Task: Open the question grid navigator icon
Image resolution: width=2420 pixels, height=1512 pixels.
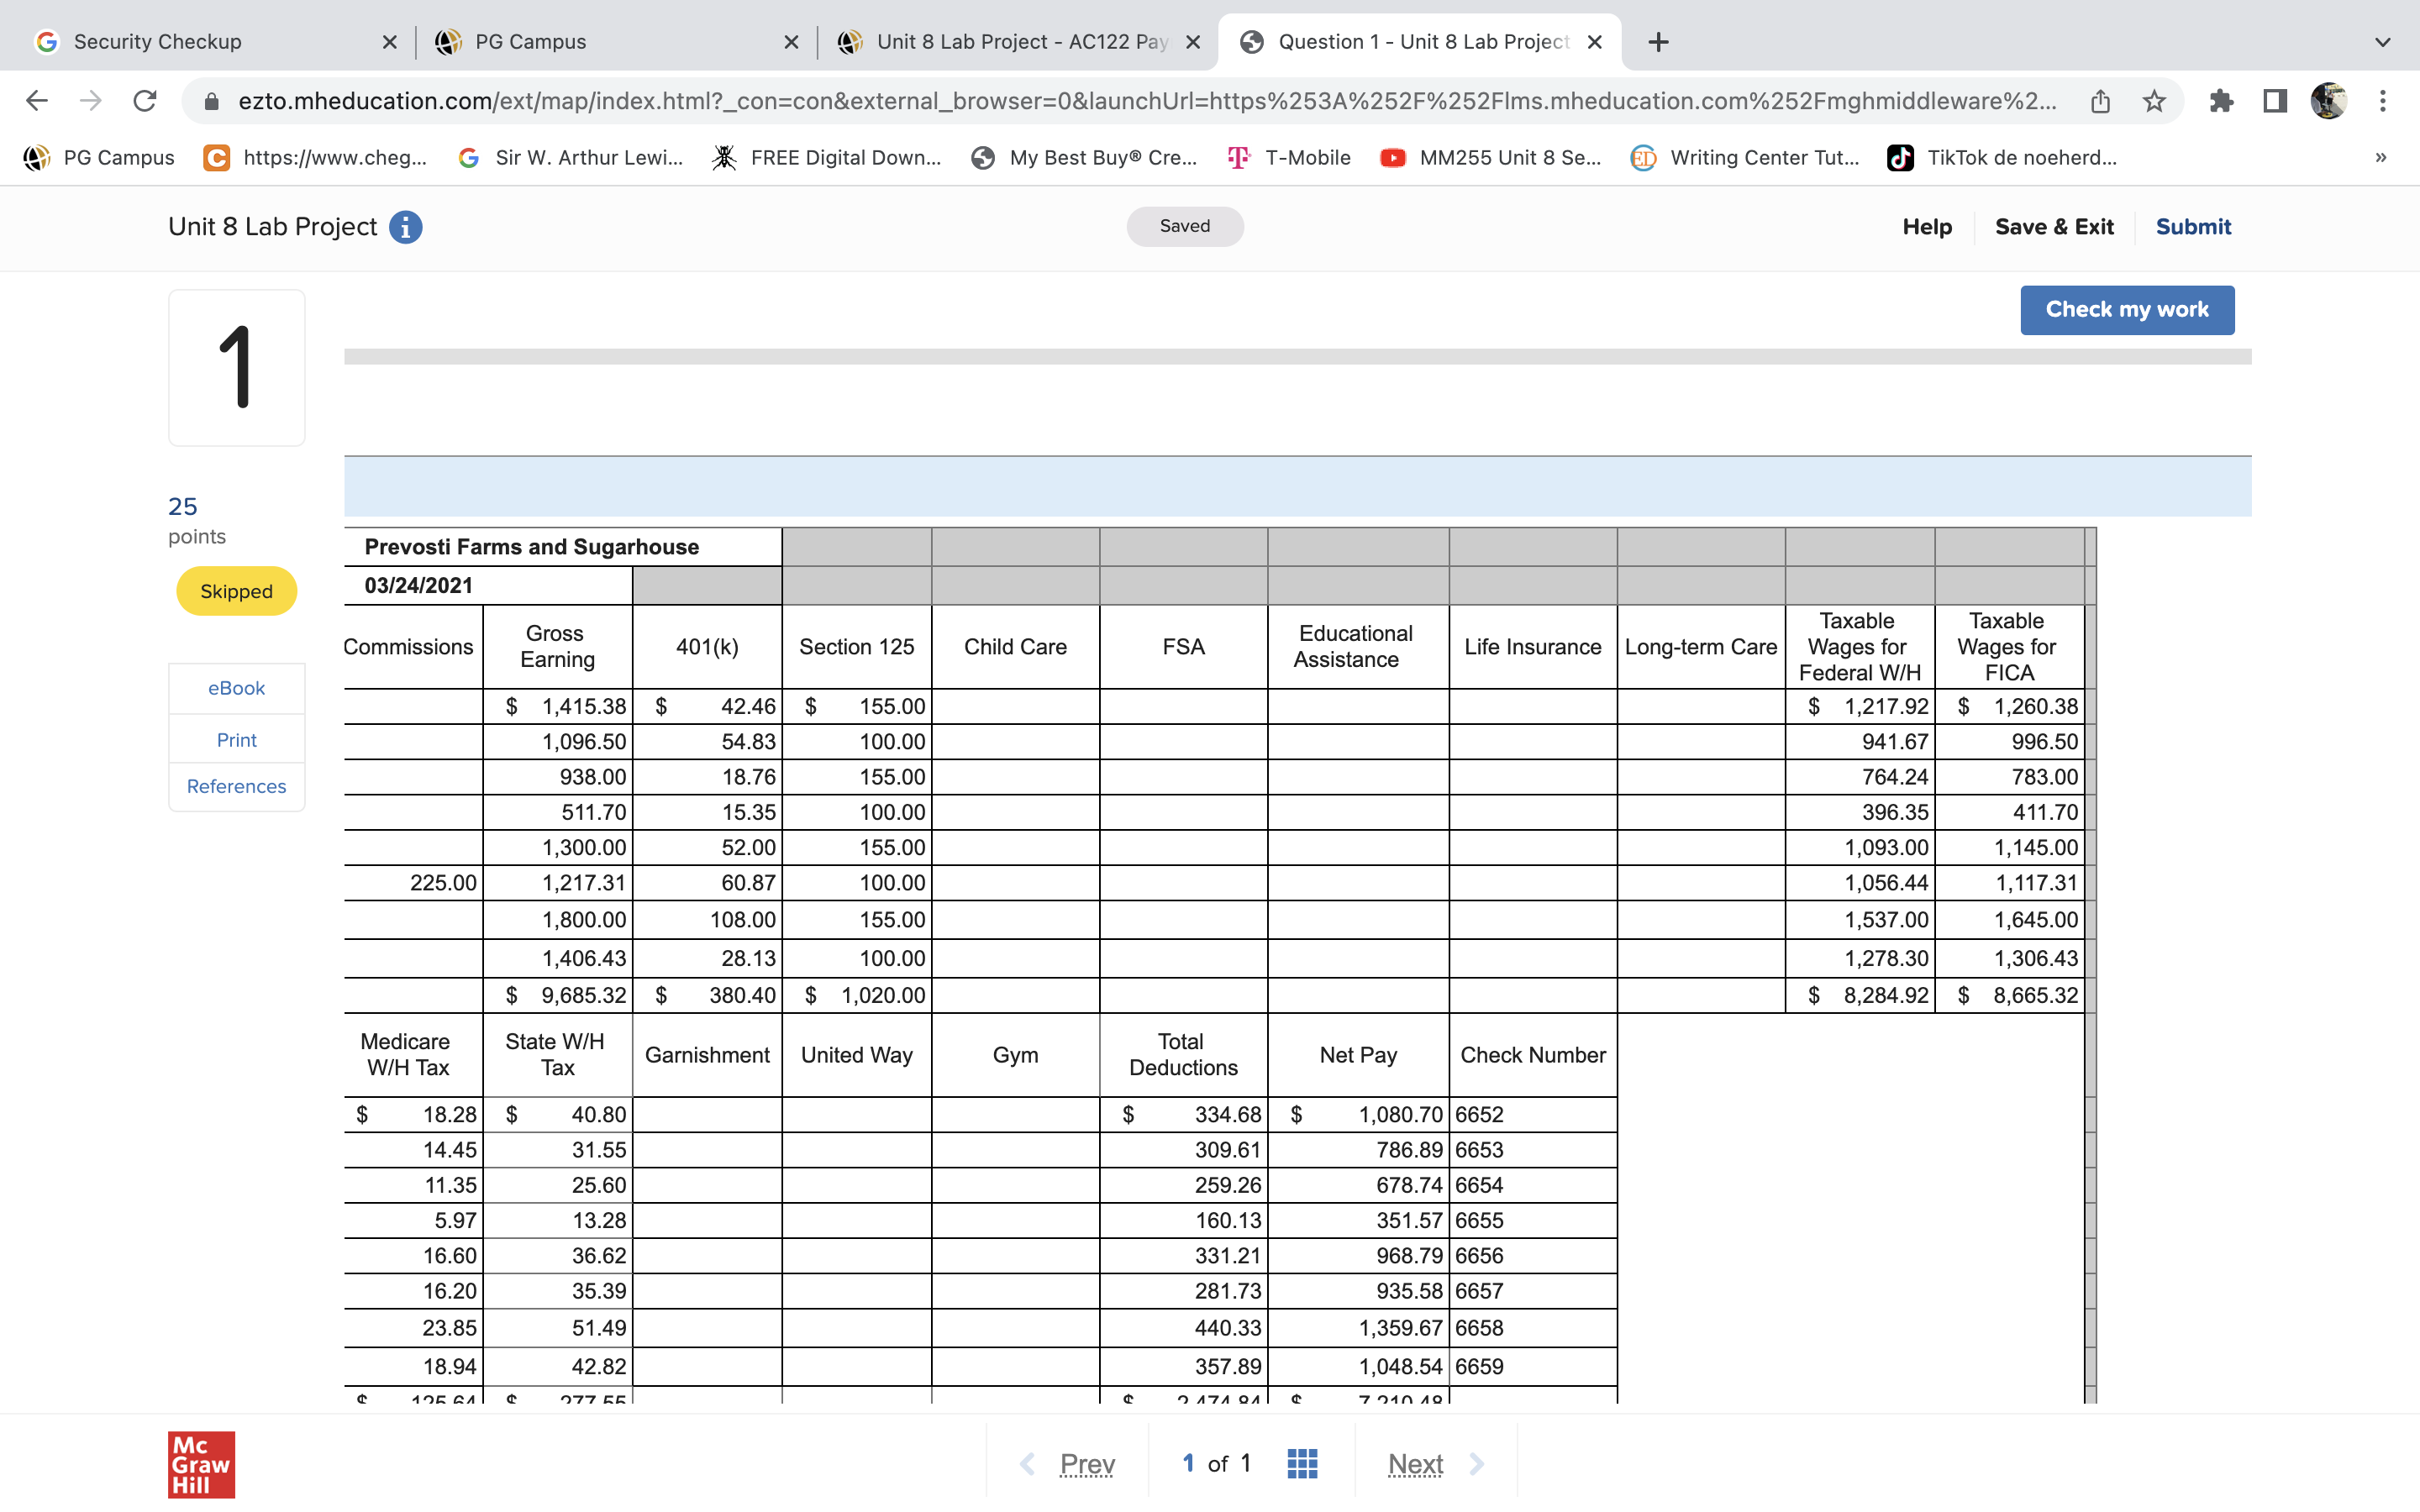Action: click(x=1301, y=1463)
